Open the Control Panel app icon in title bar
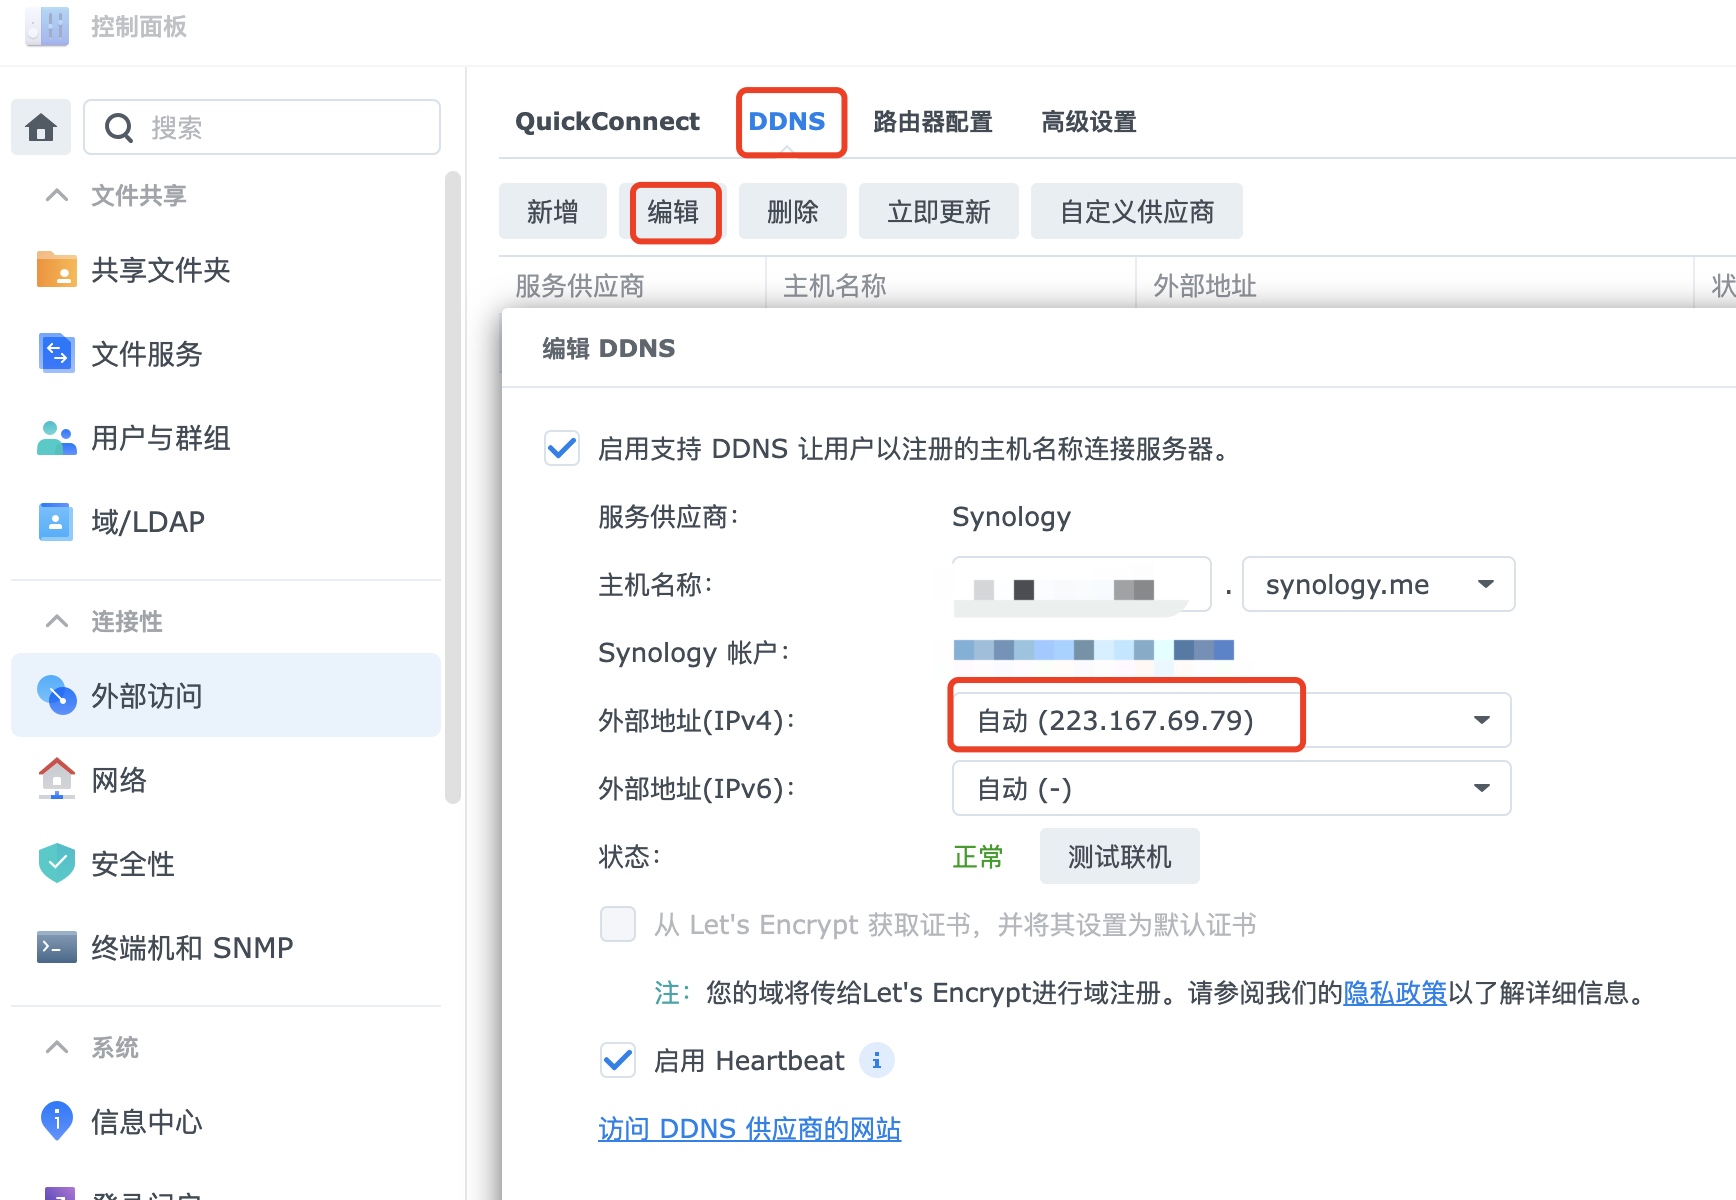Image resolution: width=1736 pixels, height=1200 pixels. pos(47,26)
